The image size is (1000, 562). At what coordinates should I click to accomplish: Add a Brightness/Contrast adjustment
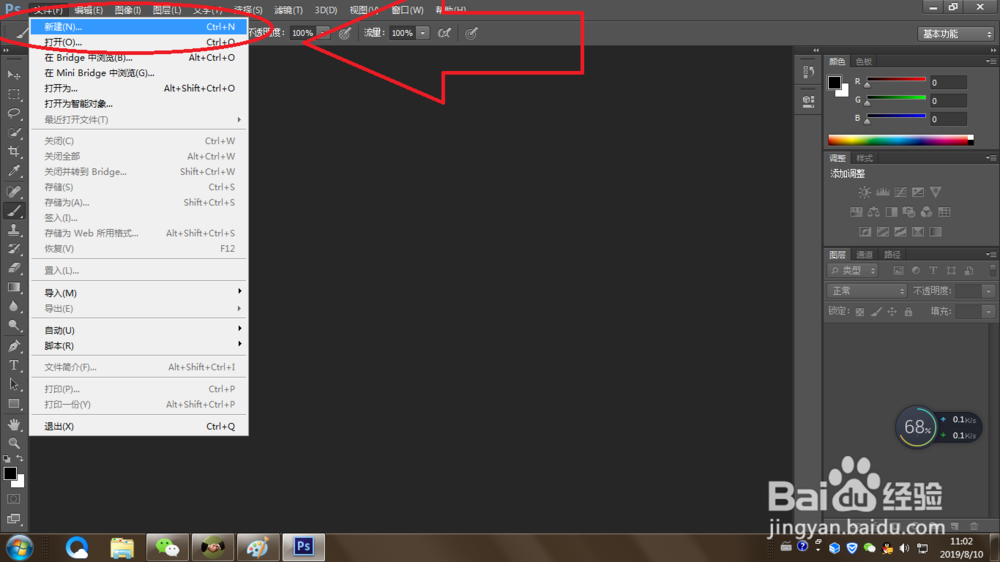tap(864, 192)
